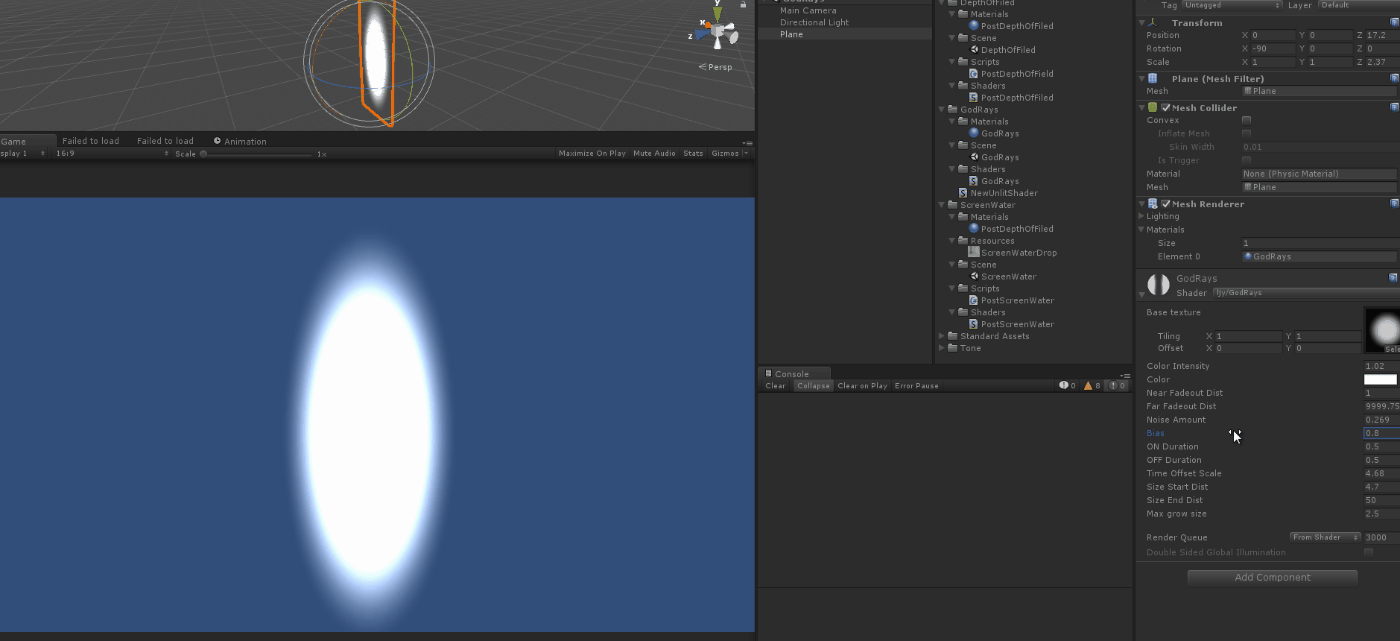Screen dimensions: 1400x641
Task: Click the Base texture thumbnail
Action: [1382, 330]
